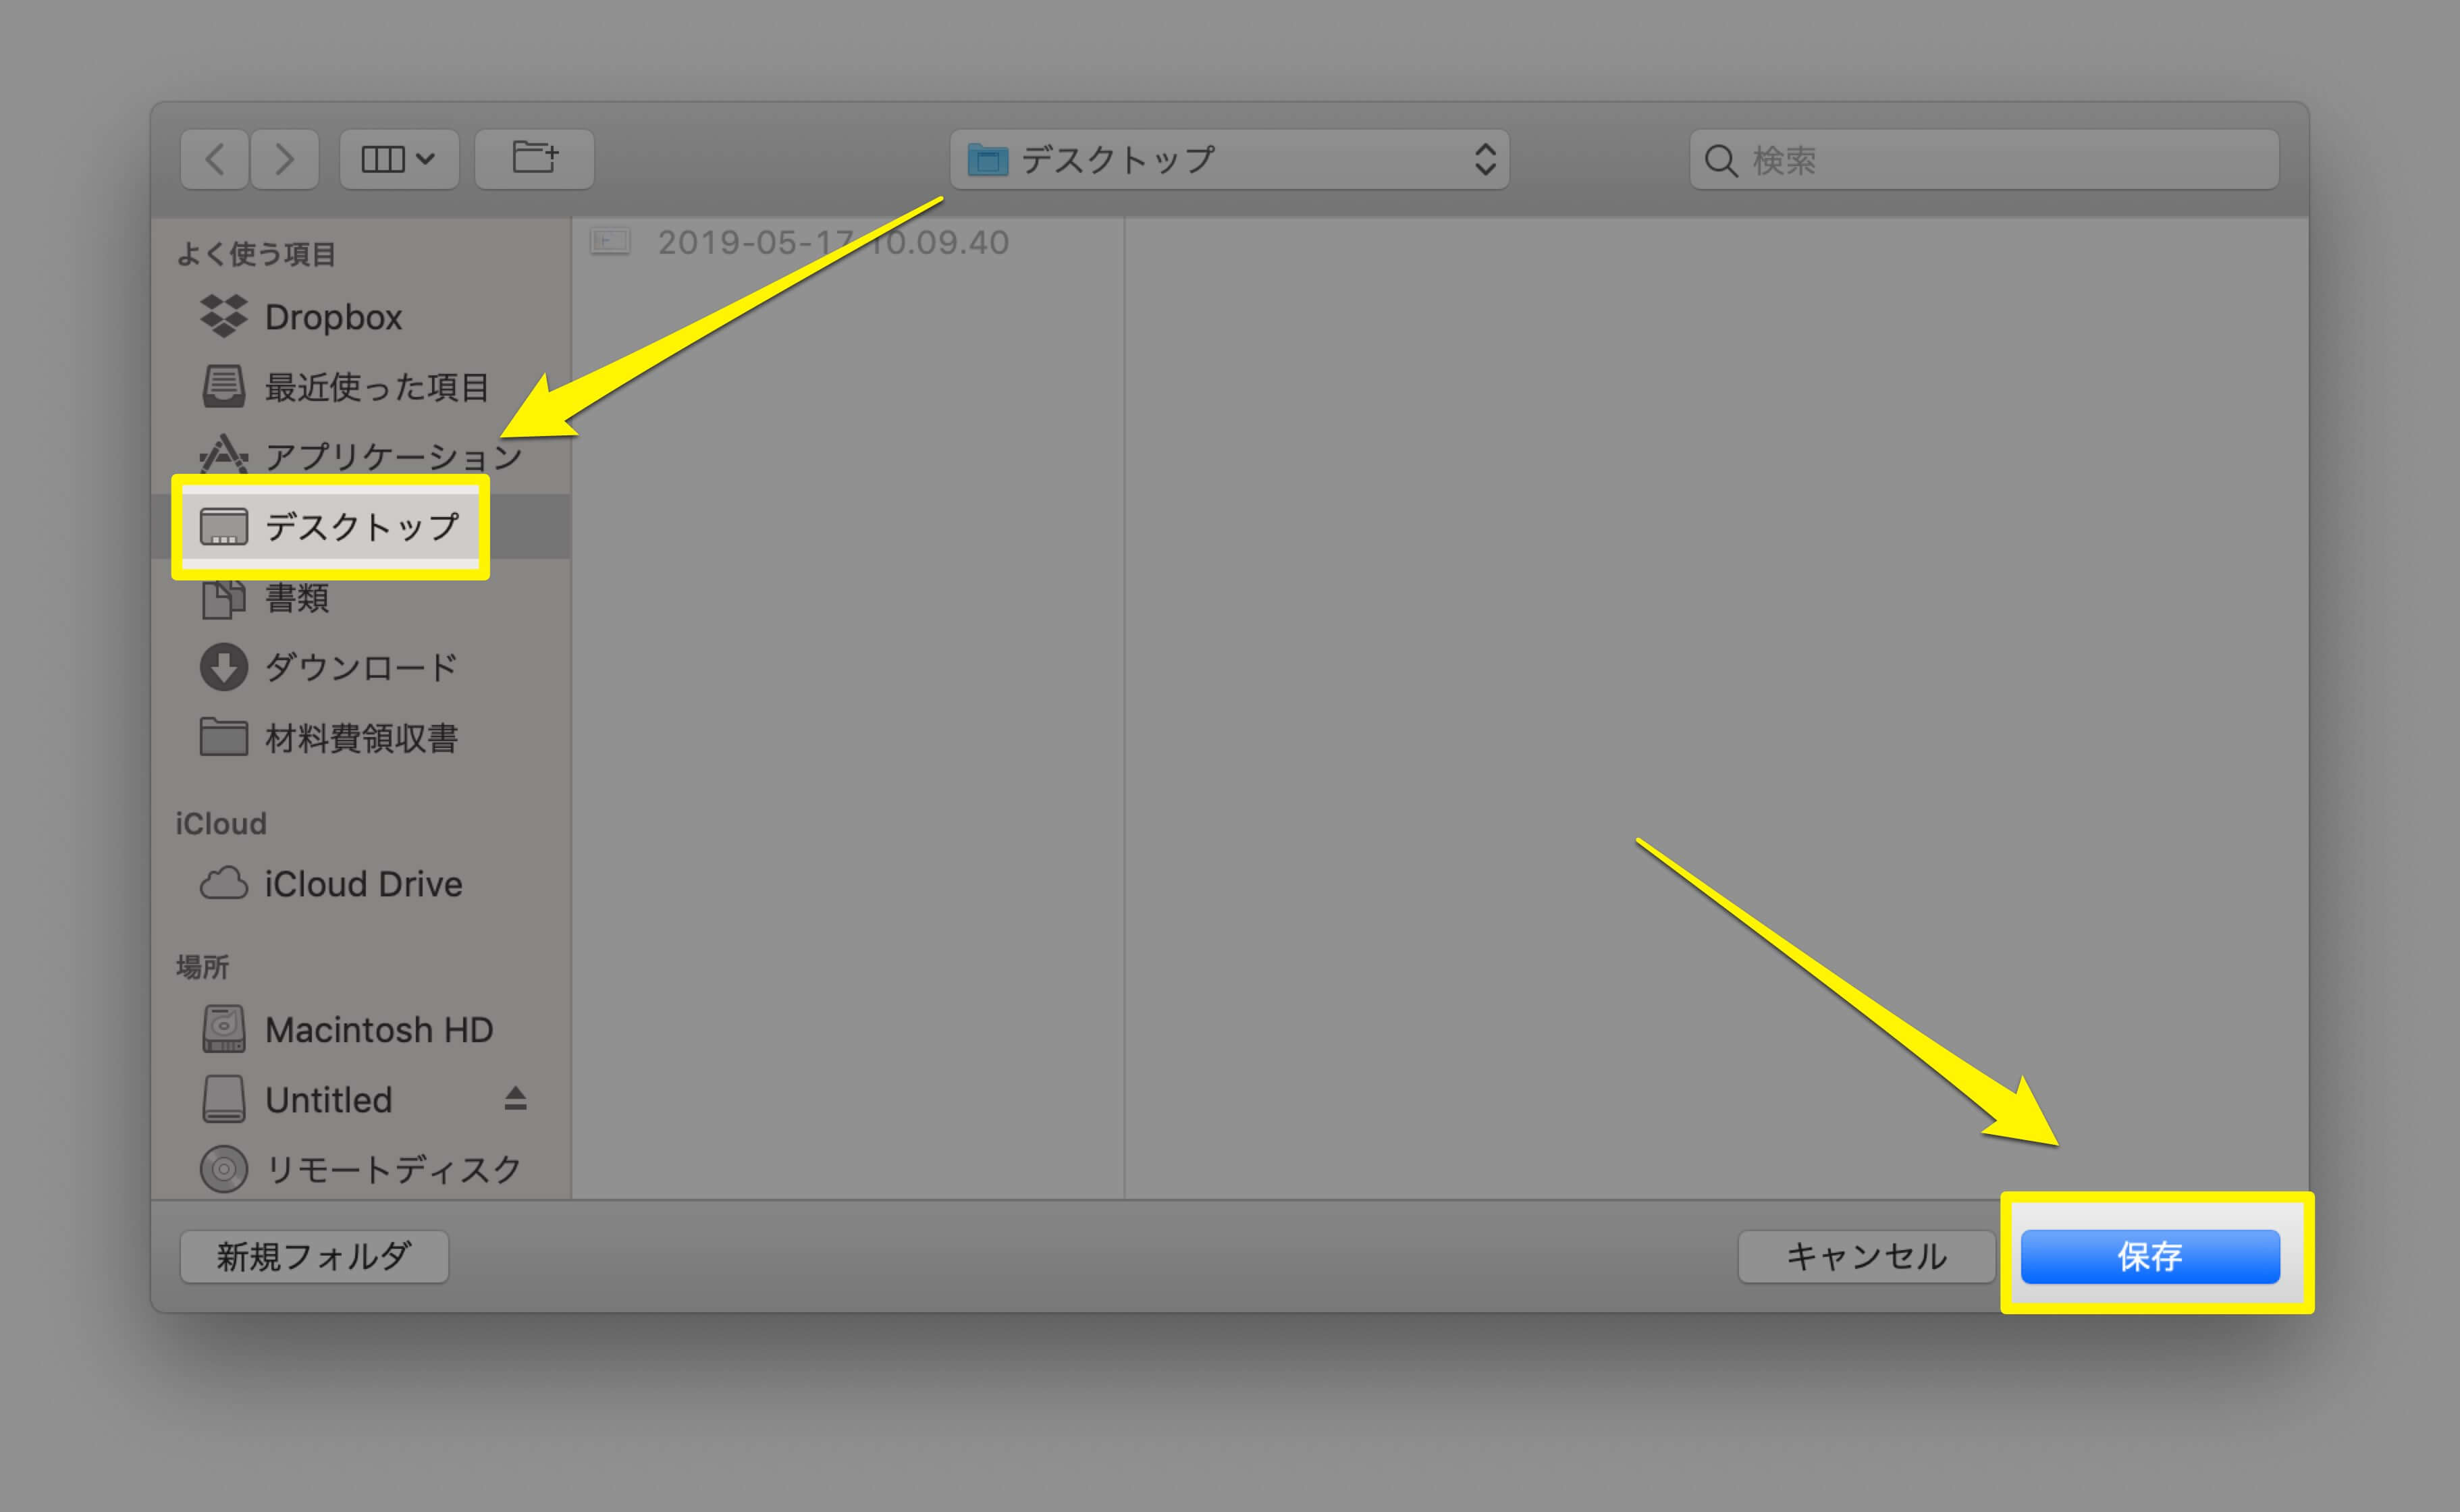This screenshot has width=2460, height=1512.
Task: Open アプリケーション in the sidebar
Action: click(361, 457)
